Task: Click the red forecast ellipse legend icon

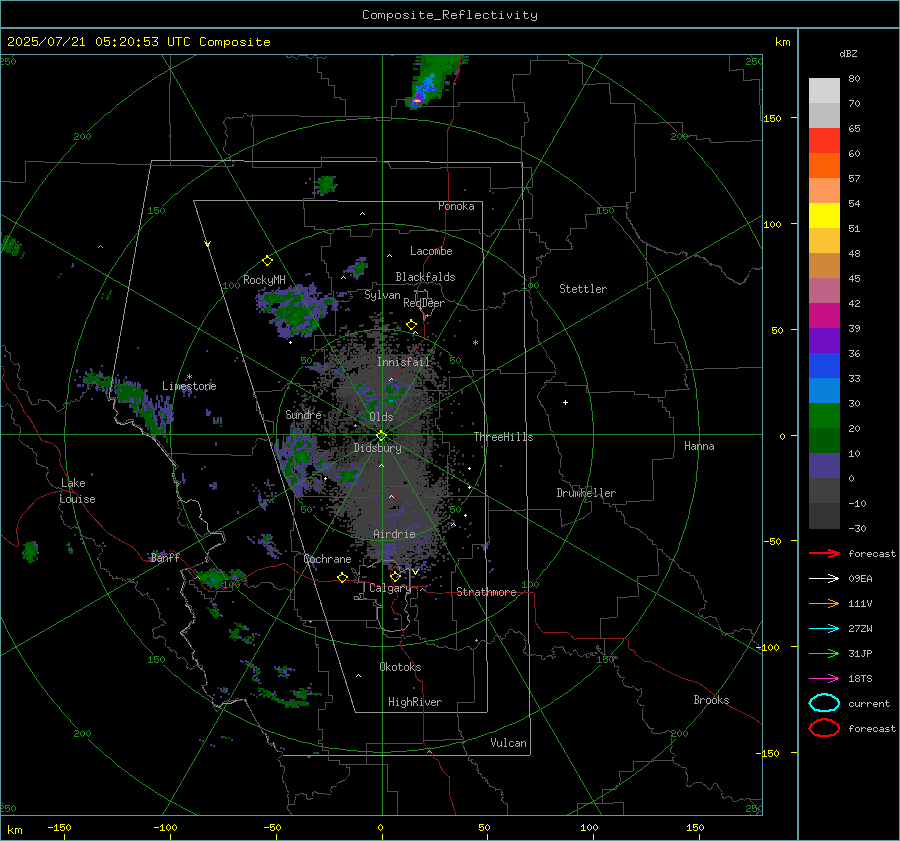Action: point(824,728)
